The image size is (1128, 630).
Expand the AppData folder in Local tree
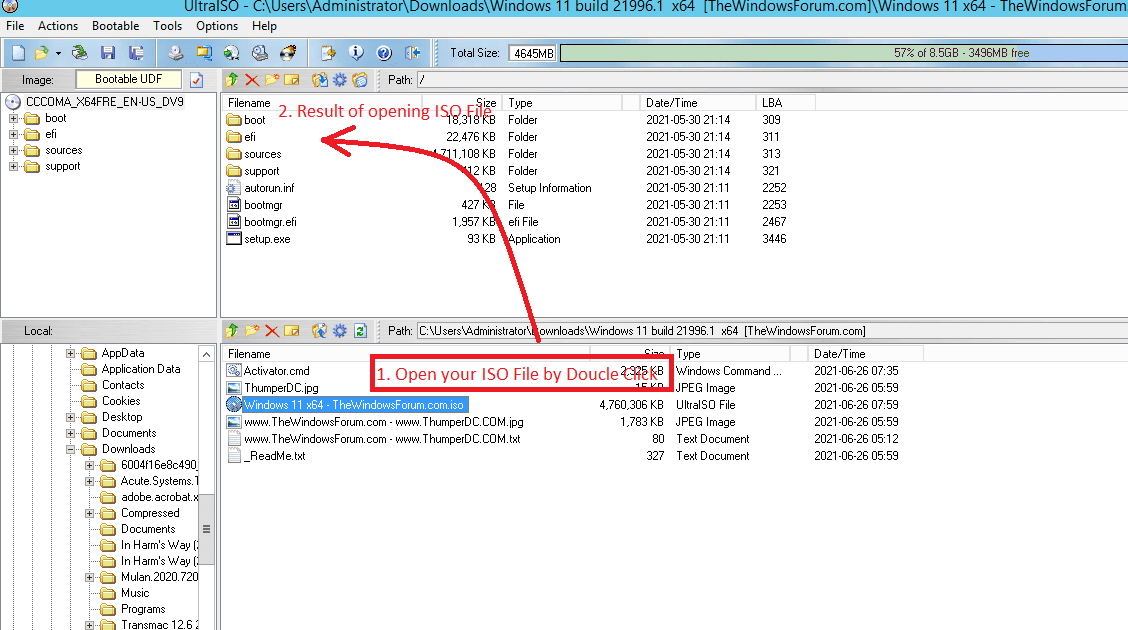coord(70,353)
